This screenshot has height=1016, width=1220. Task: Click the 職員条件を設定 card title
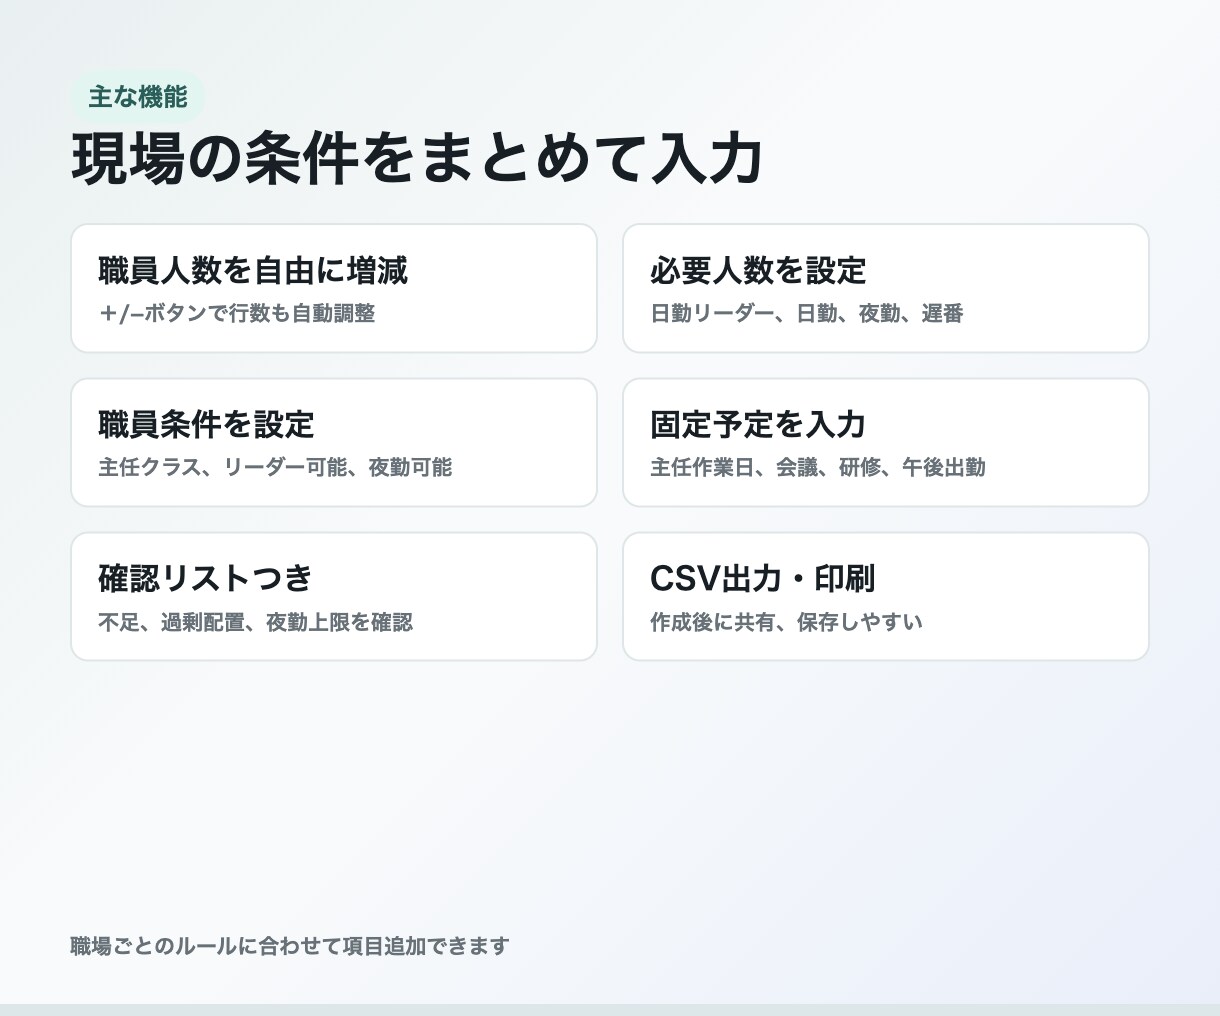click(x=206, y=424)
